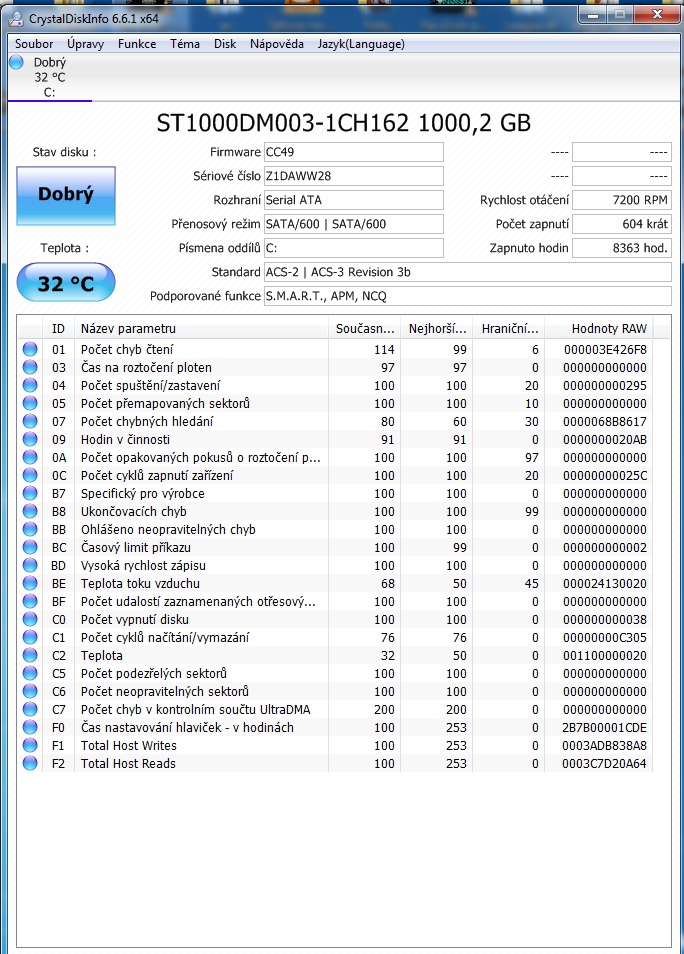Click status orb for ID B7 row
Viewport: 684px width, 954px height.
pyautogui.click(x=30, y=493)
